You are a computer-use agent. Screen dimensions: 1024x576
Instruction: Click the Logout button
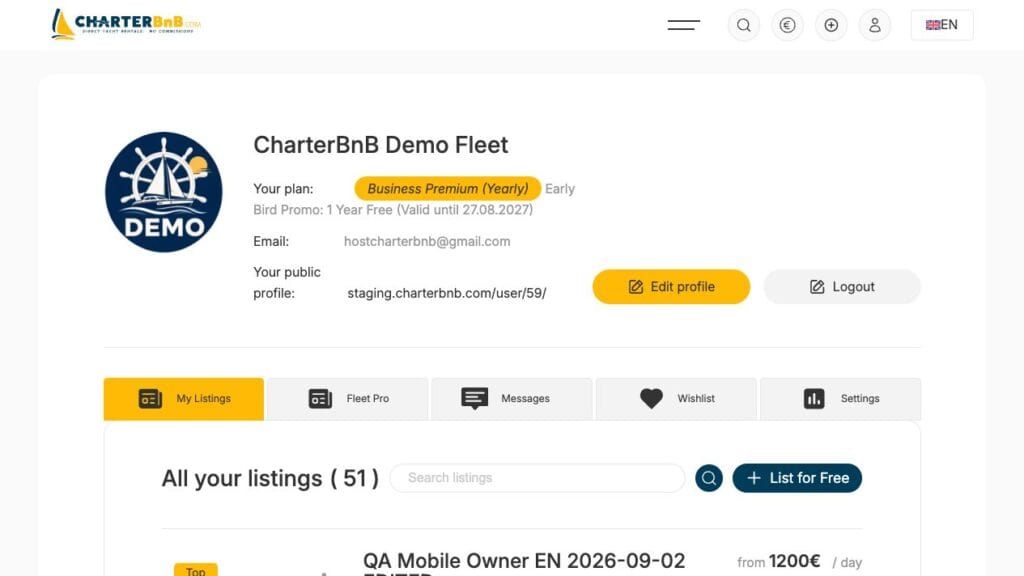point(842,287)
